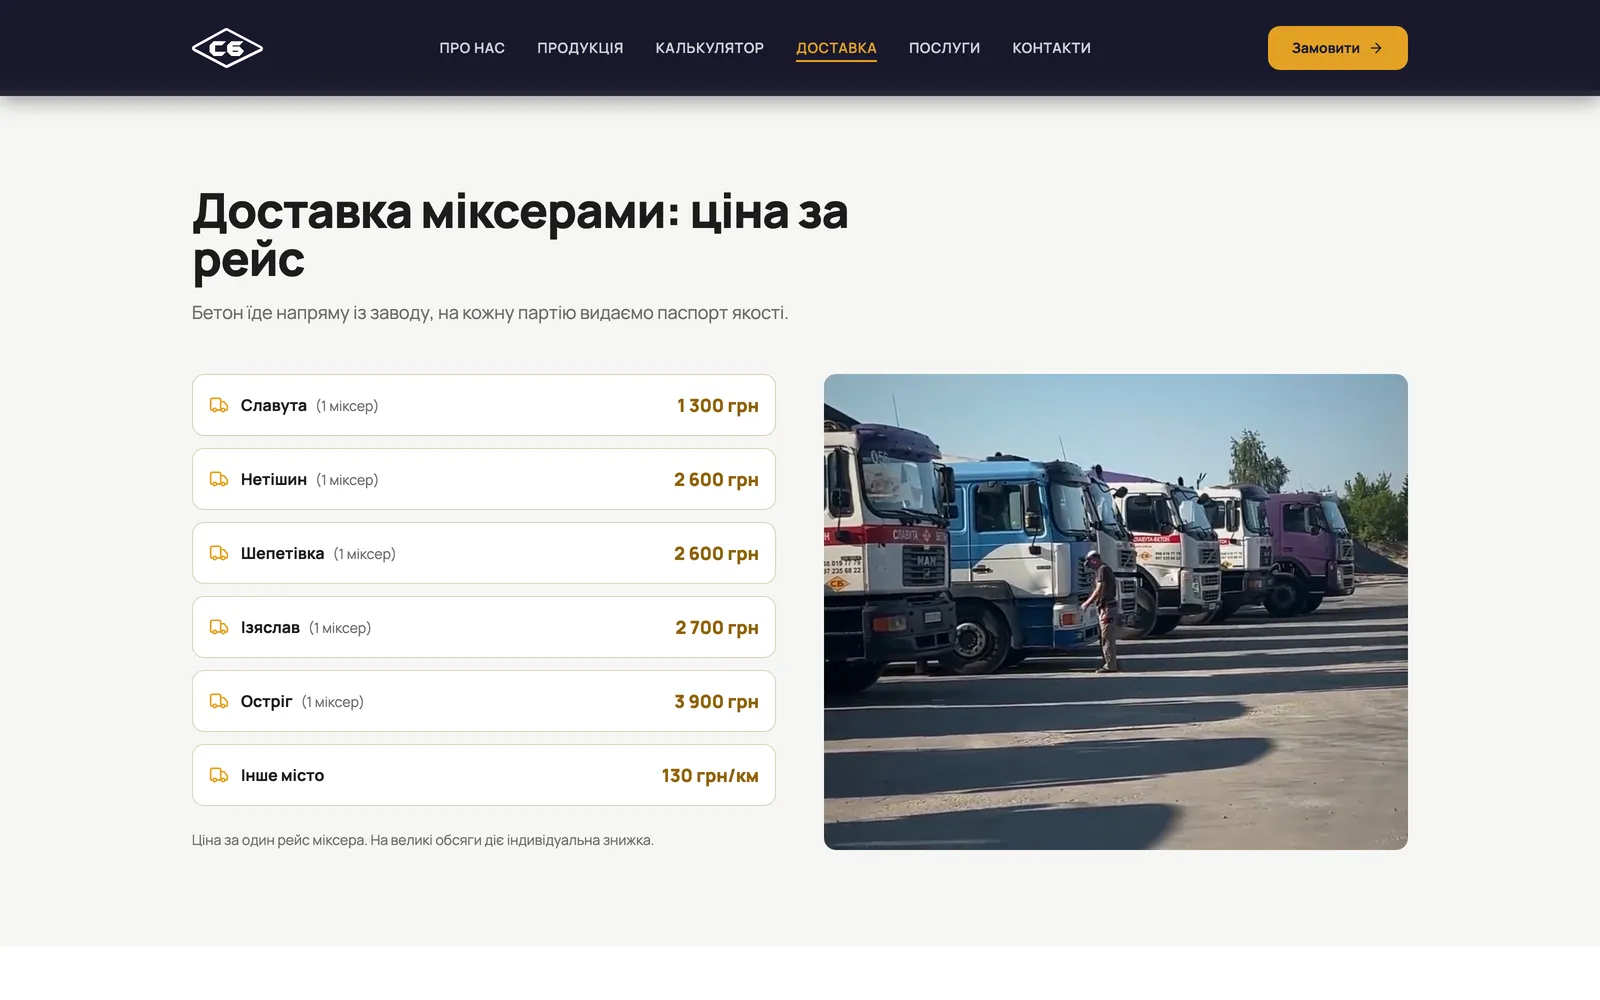This screenshot has width=1600, height=1000.
Task: Click the 2 600 грн price for Шепетівка
Action: [716, 553]
